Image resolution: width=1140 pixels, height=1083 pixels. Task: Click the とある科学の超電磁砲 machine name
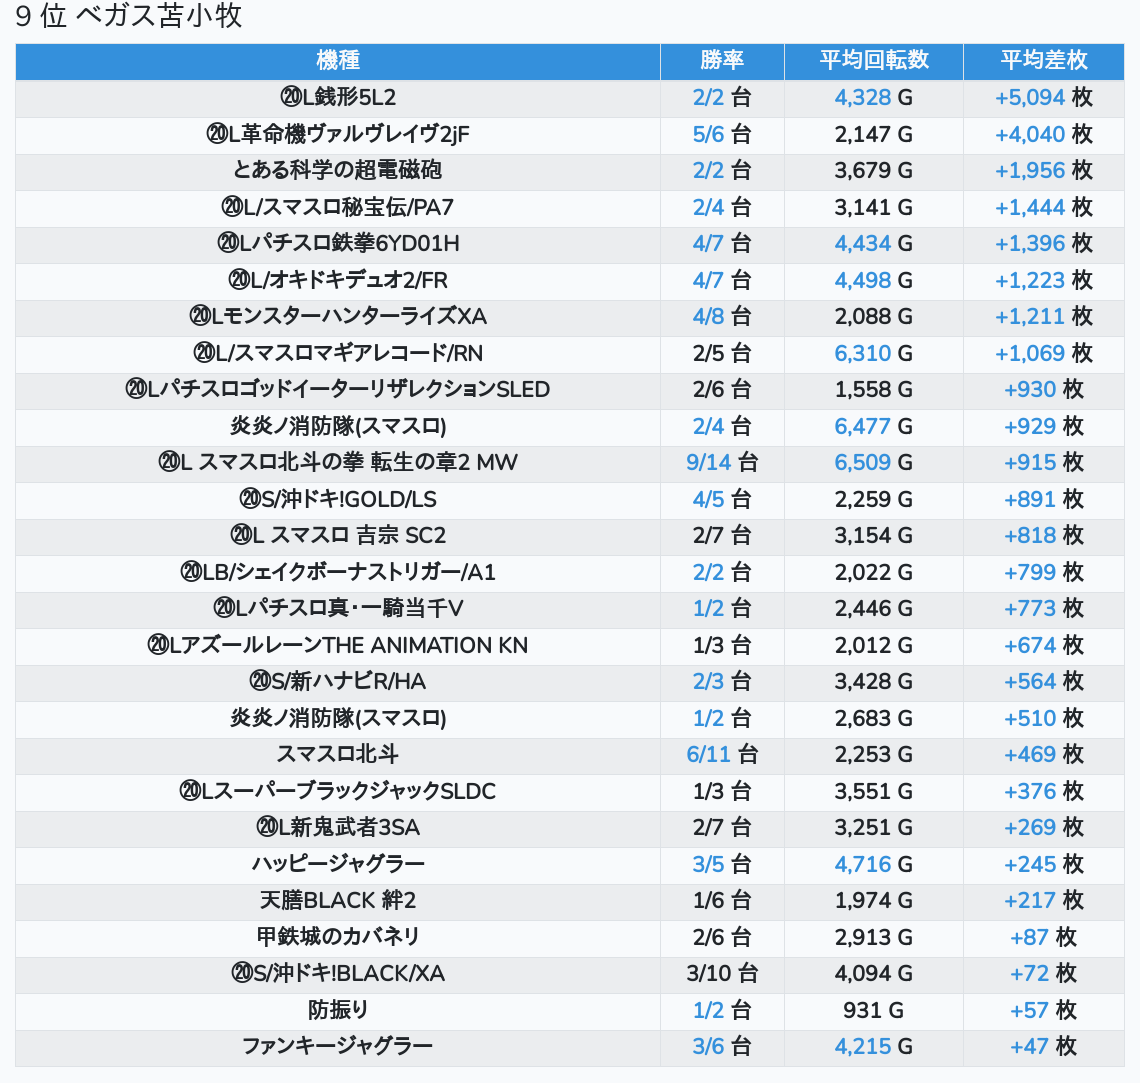tap(338, 171)
